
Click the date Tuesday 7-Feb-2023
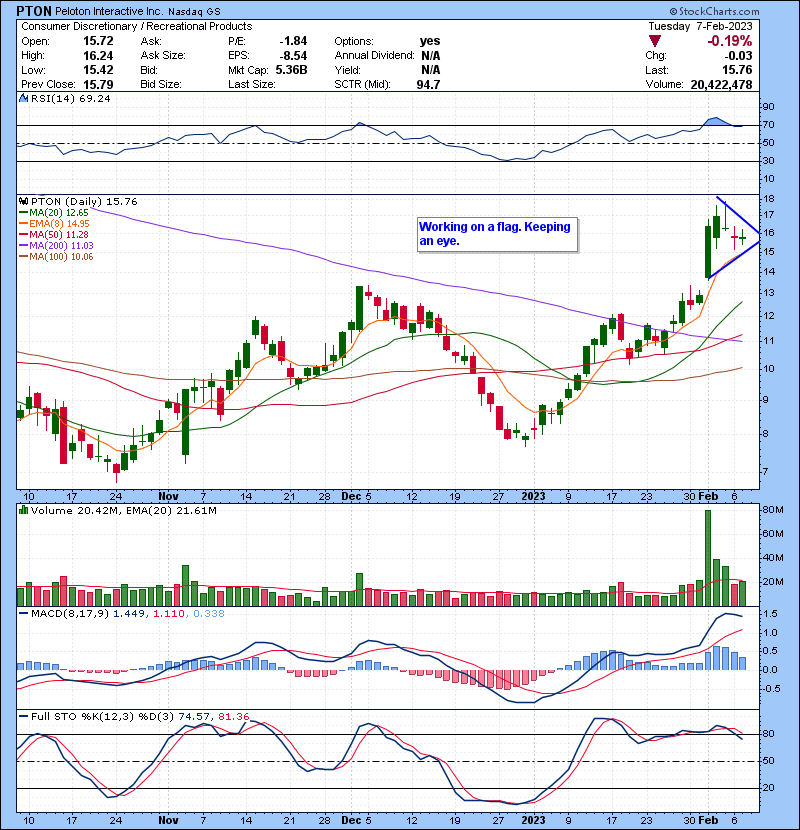[x=700, y=26]
